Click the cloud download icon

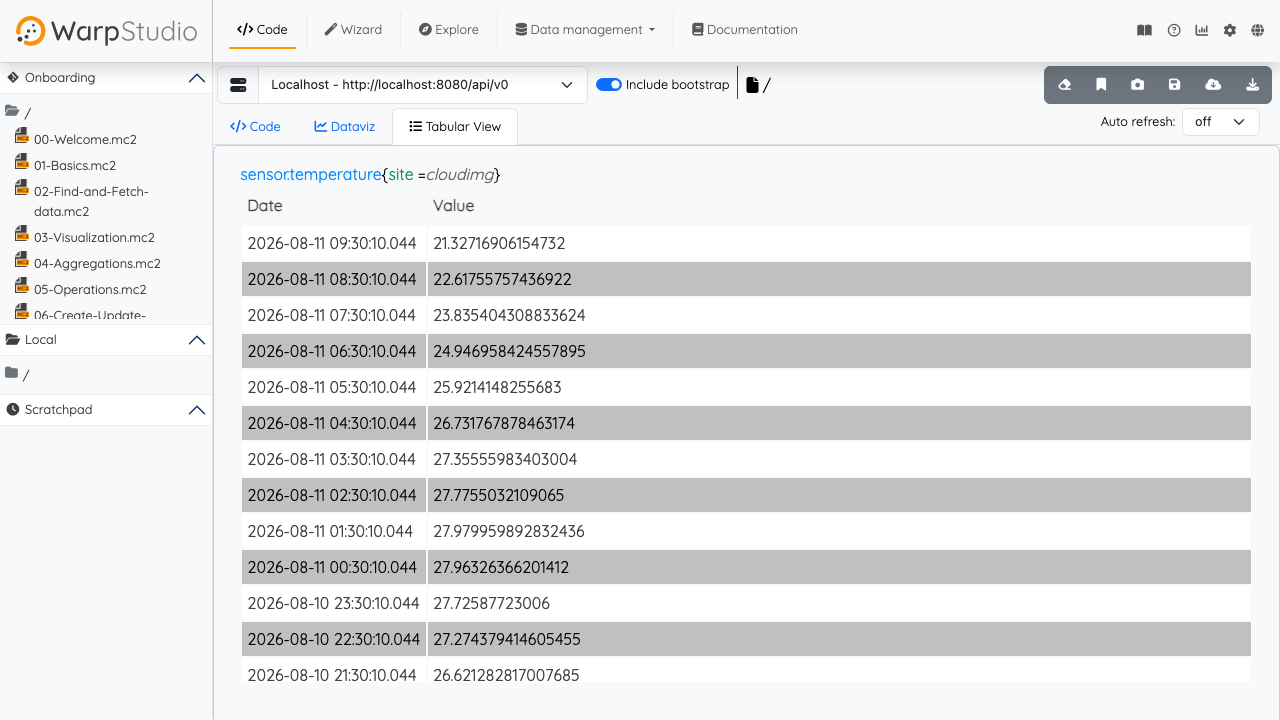[x=1213, y=85]
